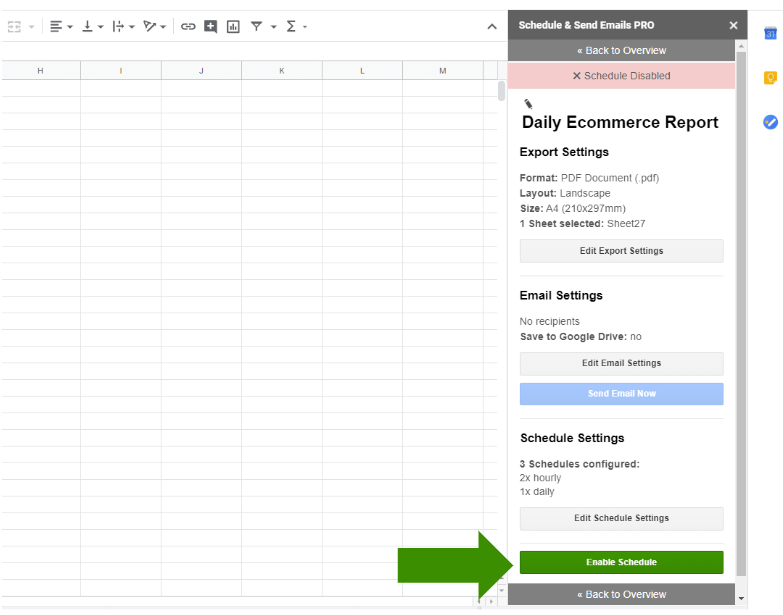Click Edit Export Settings button
The image size is (783, 615).
point(621,251)
